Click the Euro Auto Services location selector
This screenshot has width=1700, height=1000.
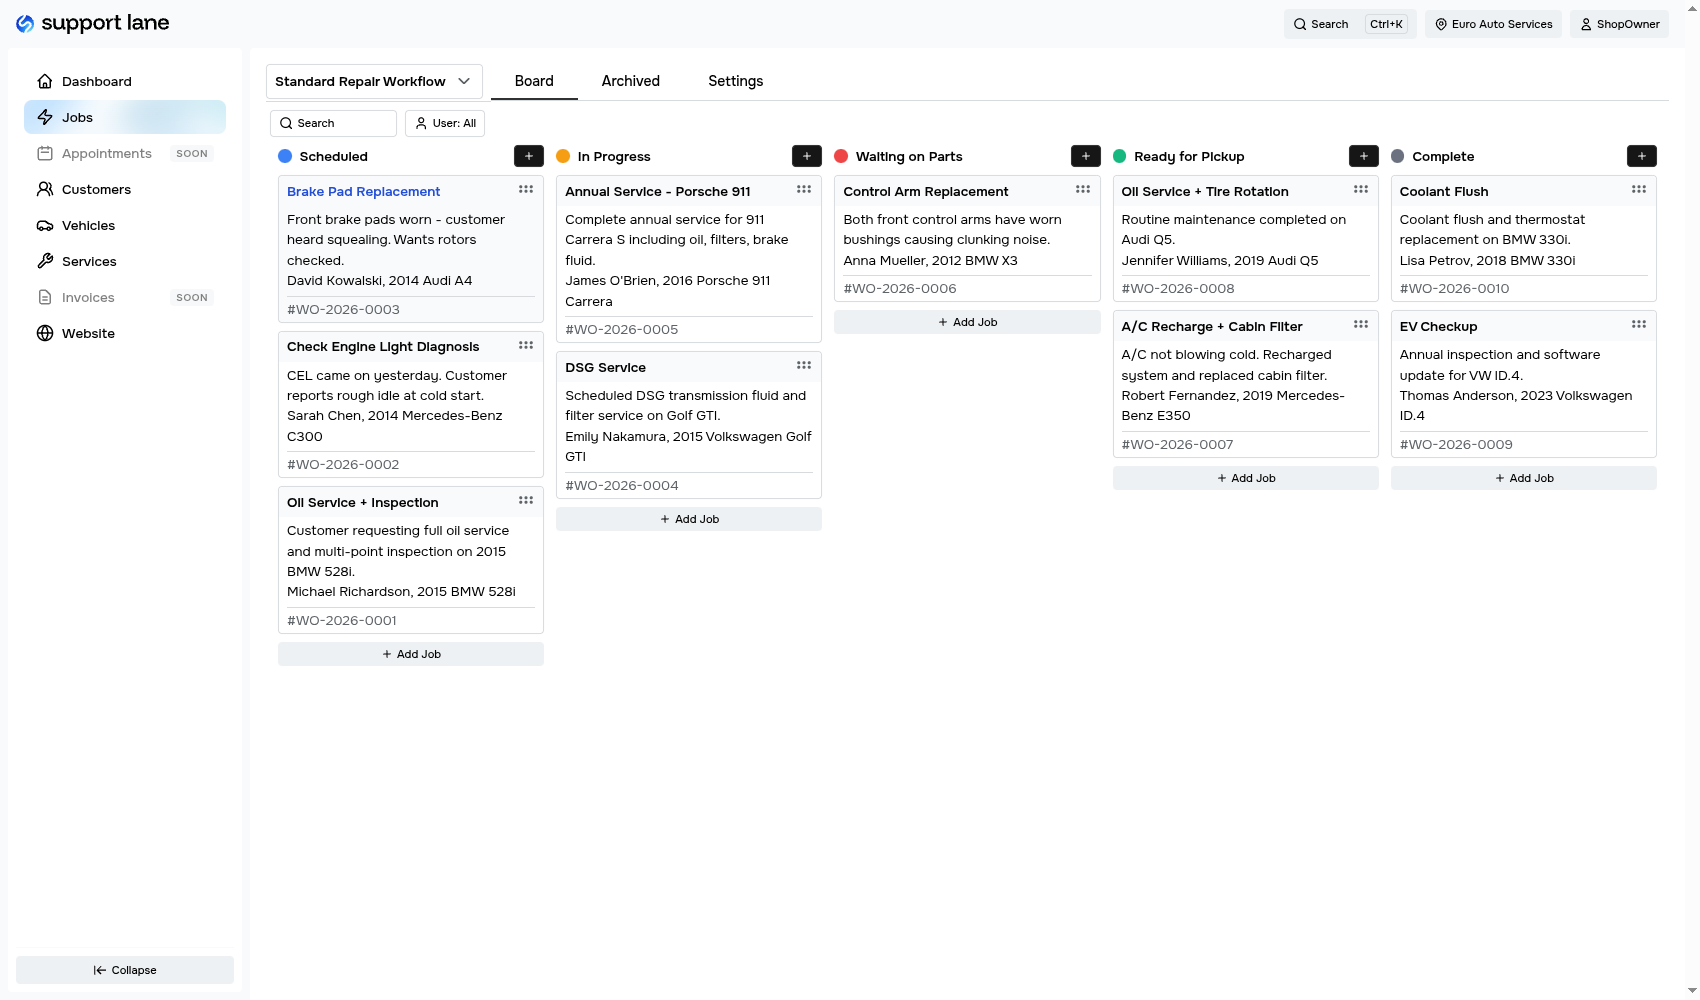coord(1493,23)
